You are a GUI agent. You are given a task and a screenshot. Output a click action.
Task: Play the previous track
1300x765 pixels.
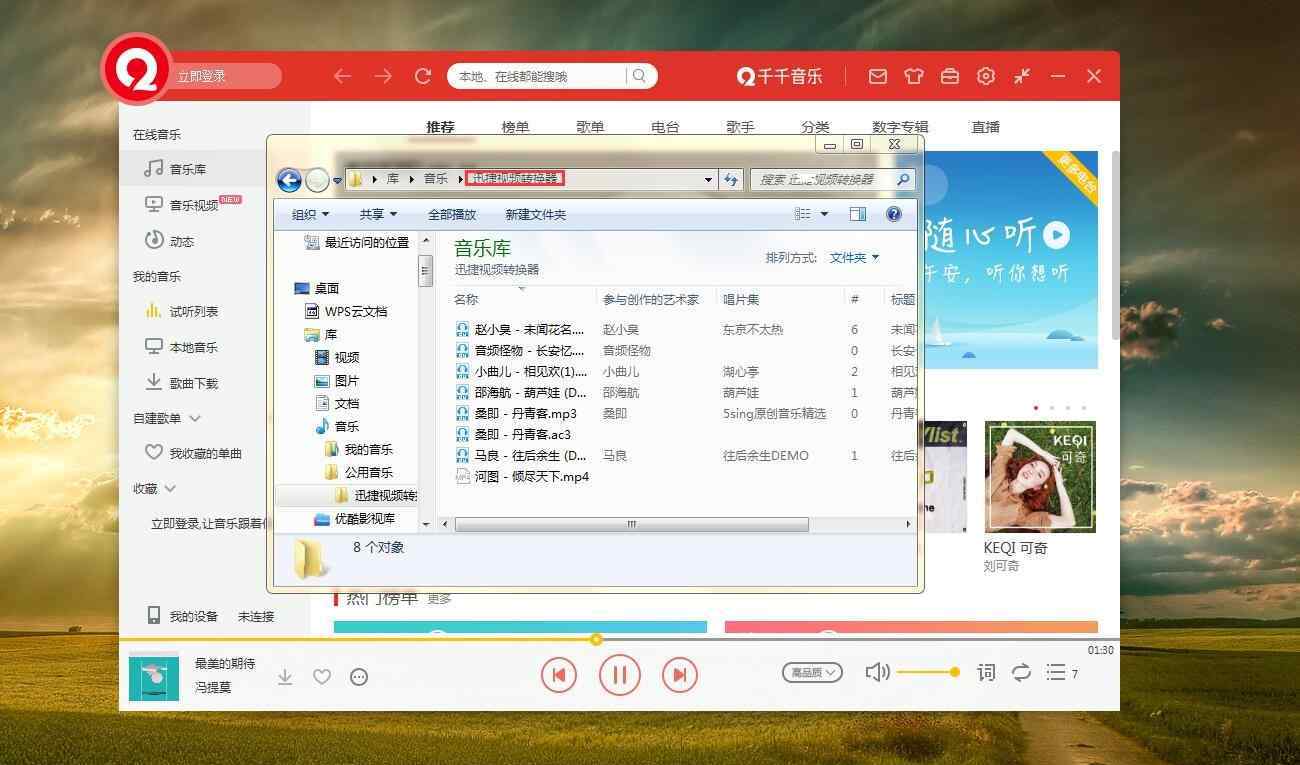[559, 675]
